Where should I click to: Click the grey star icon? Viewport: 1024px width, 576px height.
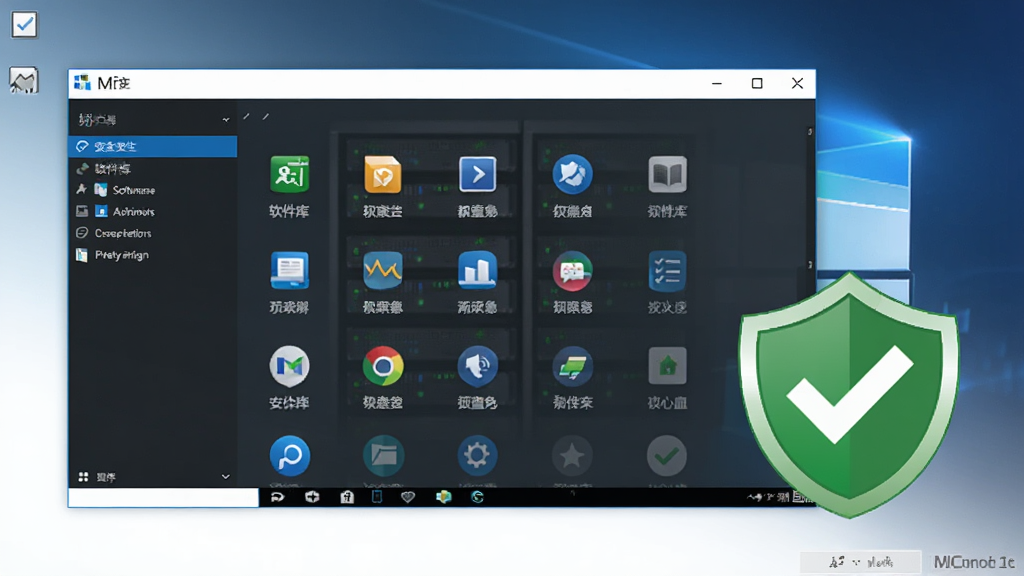pos(573,456)
